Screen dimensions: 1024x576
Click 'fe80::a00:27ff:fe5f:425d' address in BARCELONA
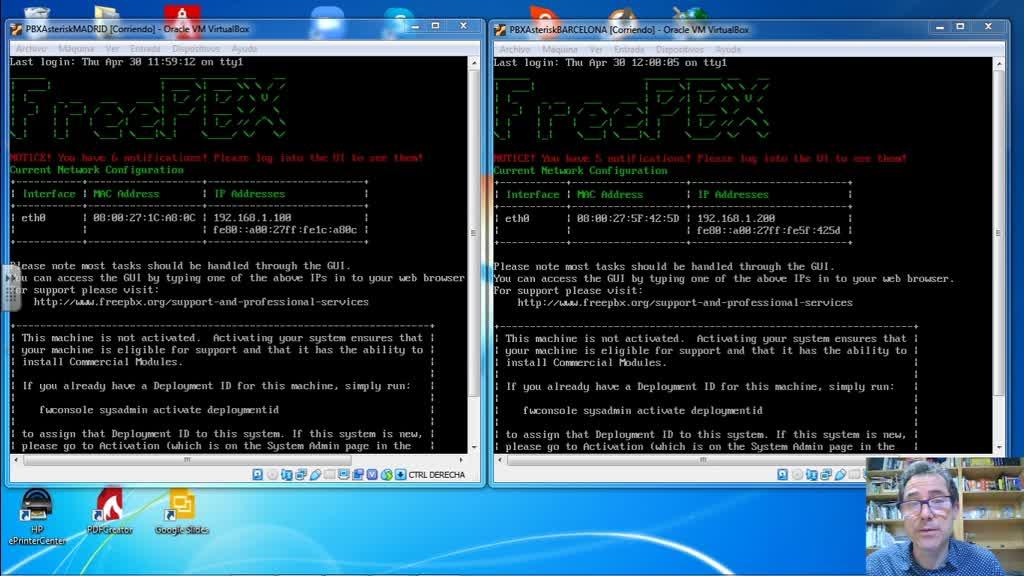pos(769,231)
